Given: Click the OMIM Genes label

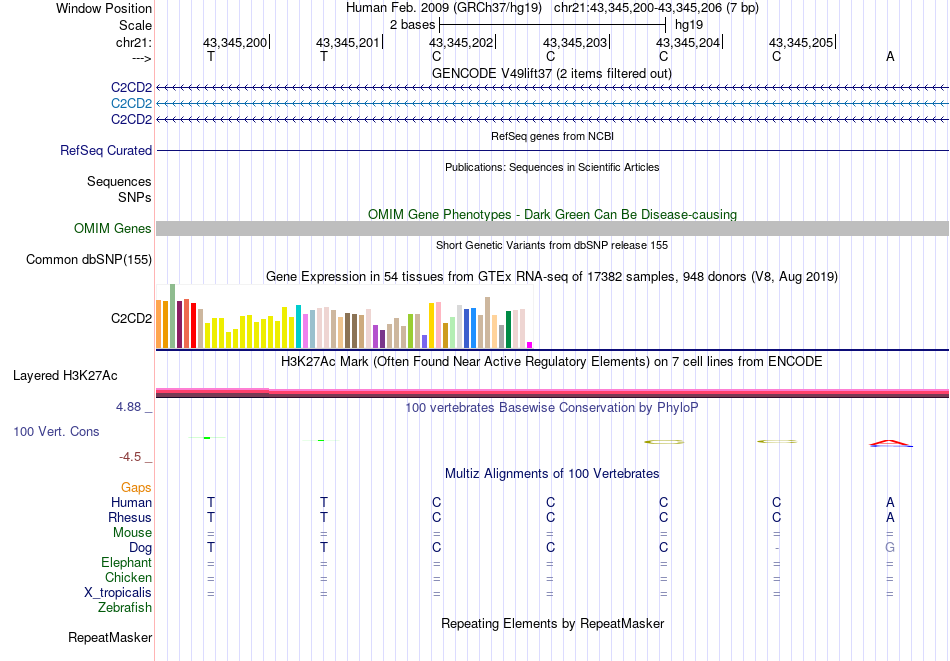Looking at the screenshot, I should click(112, 228).
